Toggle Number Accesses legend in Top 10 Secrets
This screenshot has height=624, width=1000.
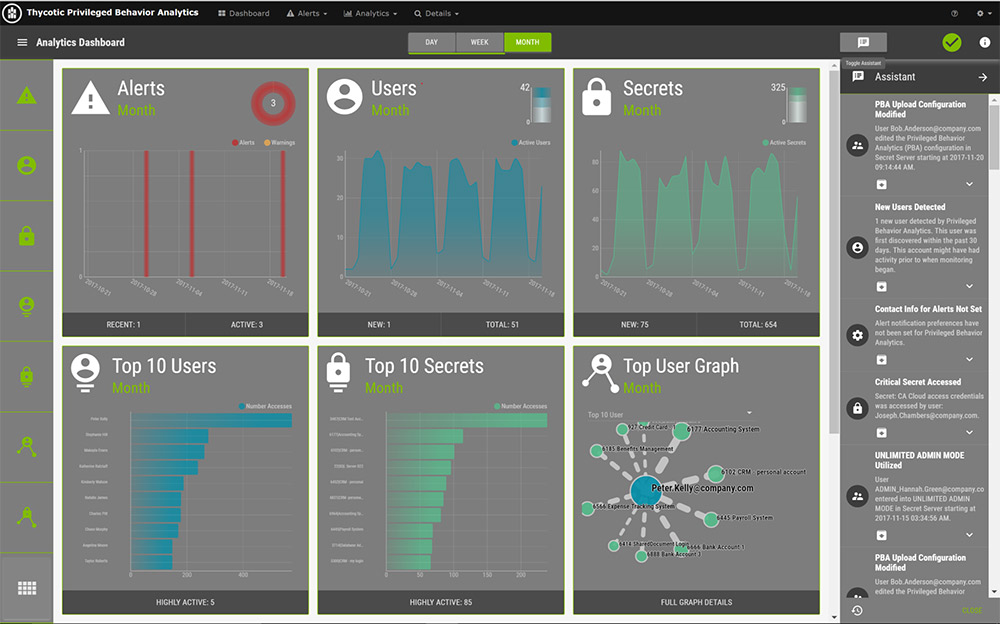520,406
